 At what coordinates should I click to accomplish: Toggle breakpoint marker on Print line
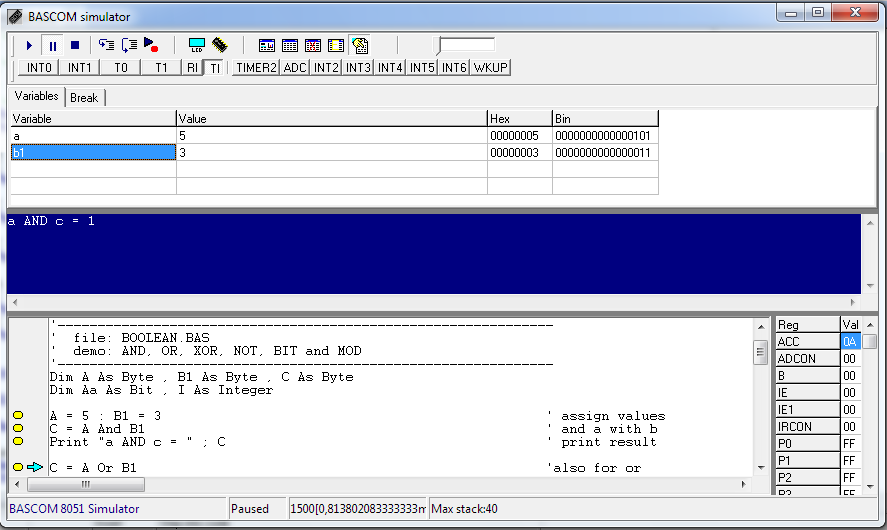pyautogui.click(x=18, y=441)
